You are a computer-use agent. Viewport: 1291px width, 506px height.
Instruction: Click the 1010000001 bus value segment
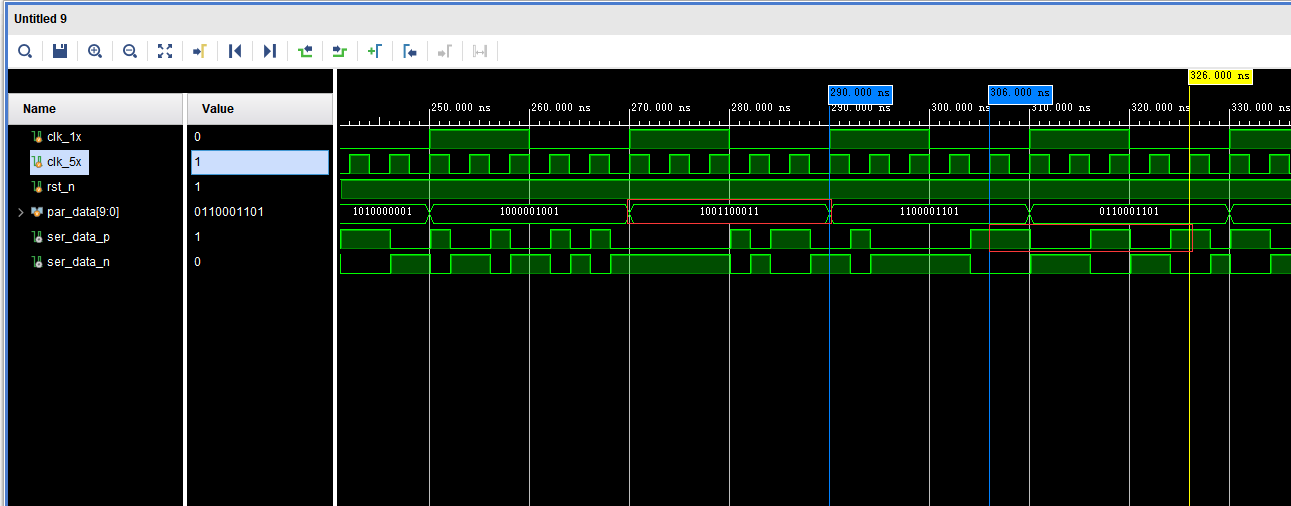(x=383, y=212)
